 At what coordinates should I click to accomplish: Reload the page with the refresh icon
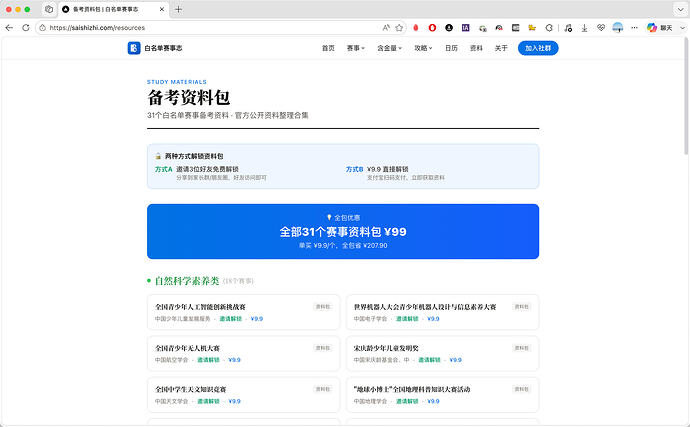[26, 28]
